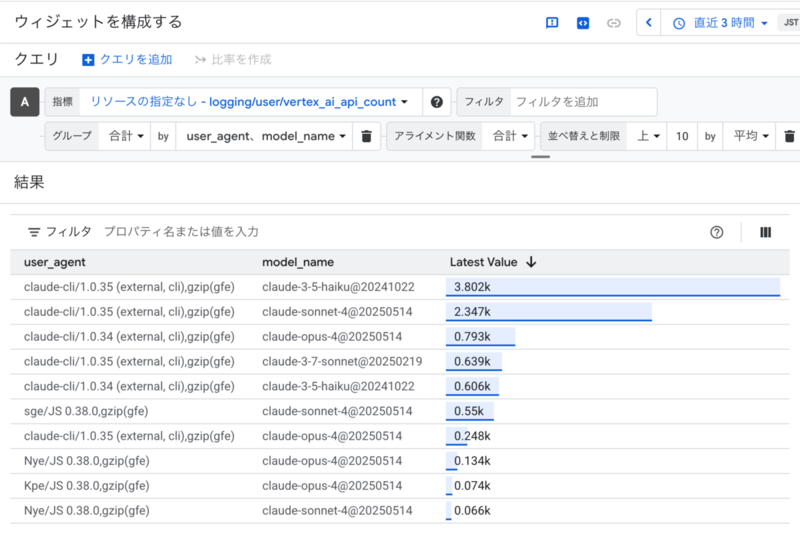Click the results table filter icon
This screenshot has width=800, height=533.
tap(34, 232)
